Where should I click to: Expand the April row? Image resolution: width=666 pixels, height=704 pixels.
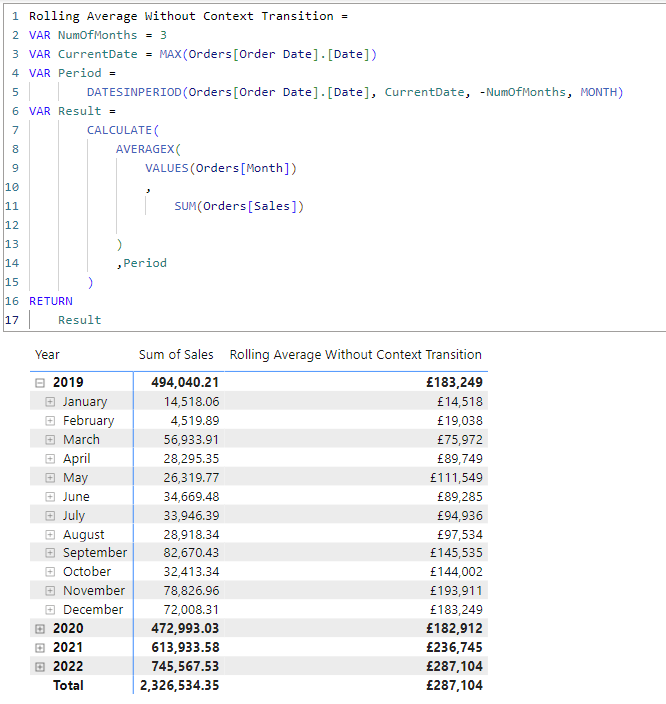coord(50,459)
